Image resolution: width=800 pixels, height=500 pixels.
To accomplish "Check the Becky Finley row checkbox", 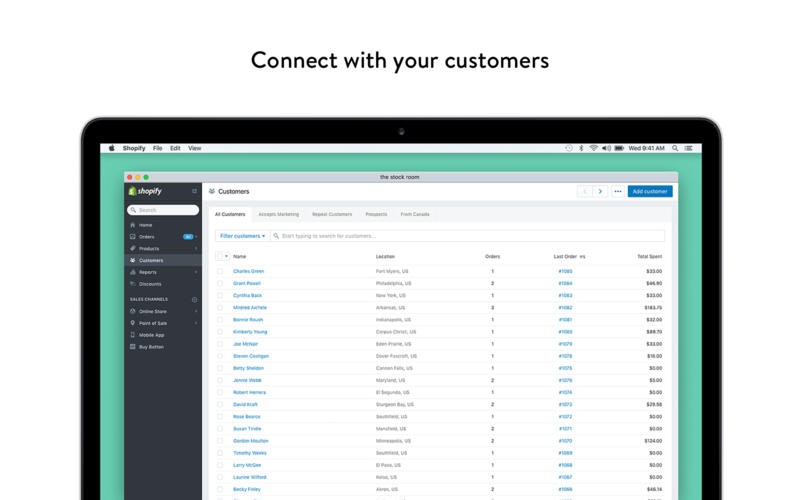I will click(x=220, y=489).
